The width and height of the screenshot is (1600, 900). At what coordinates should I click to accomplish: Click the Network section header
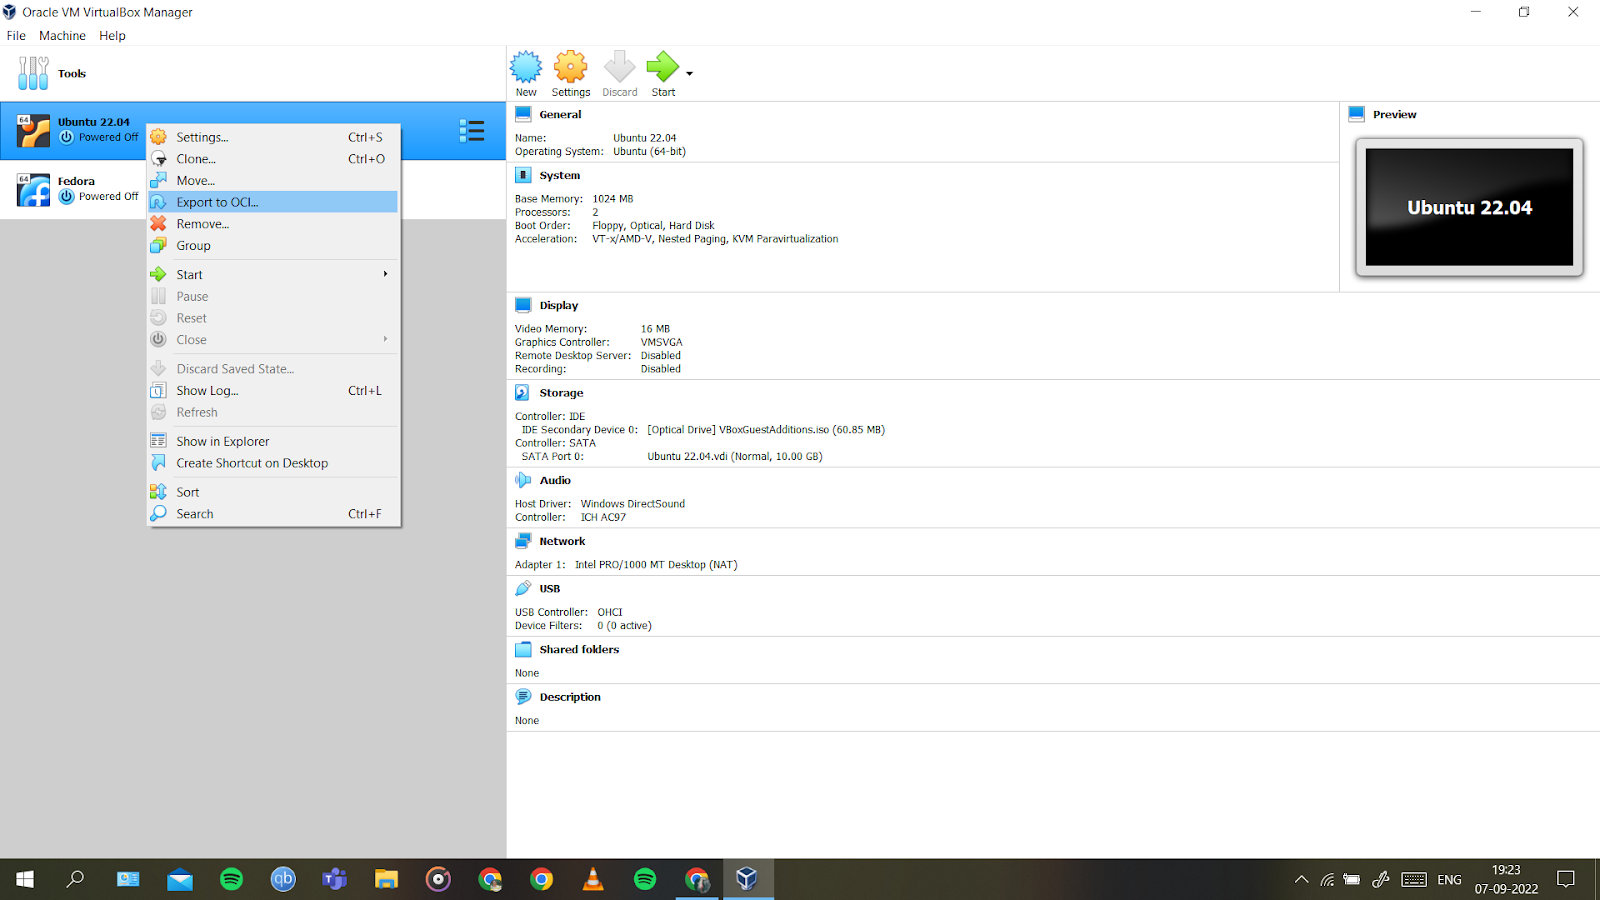tap(562, 542)
